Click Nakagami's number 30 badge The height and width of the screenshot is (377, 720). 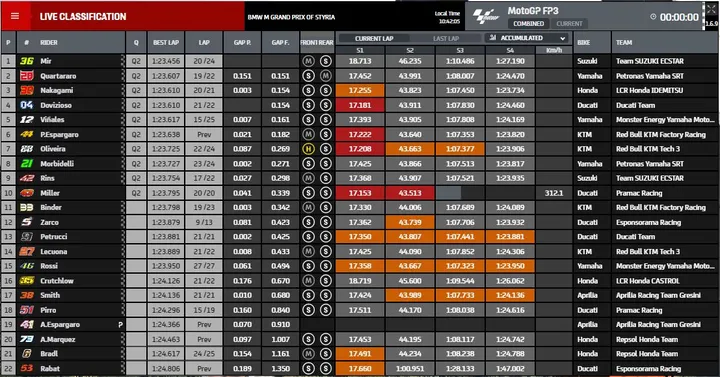[x=27, y=90]
